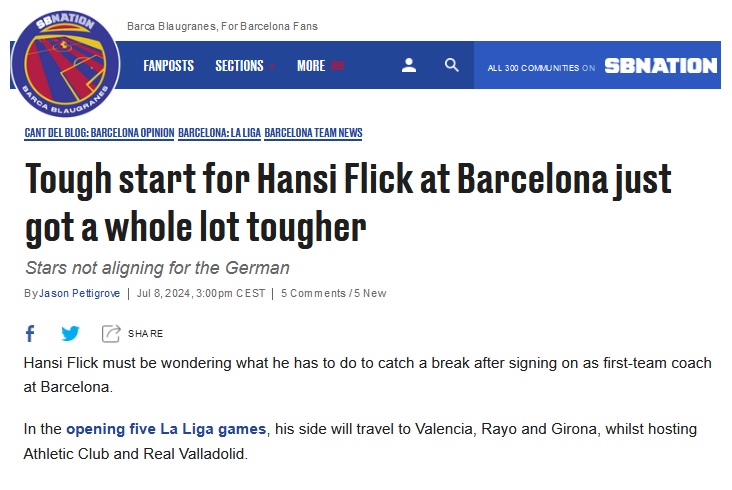Go to Barcelona: La Liga category
This screenshot has width=732, height=490.
pyautogui.click(x=219, y=133)
